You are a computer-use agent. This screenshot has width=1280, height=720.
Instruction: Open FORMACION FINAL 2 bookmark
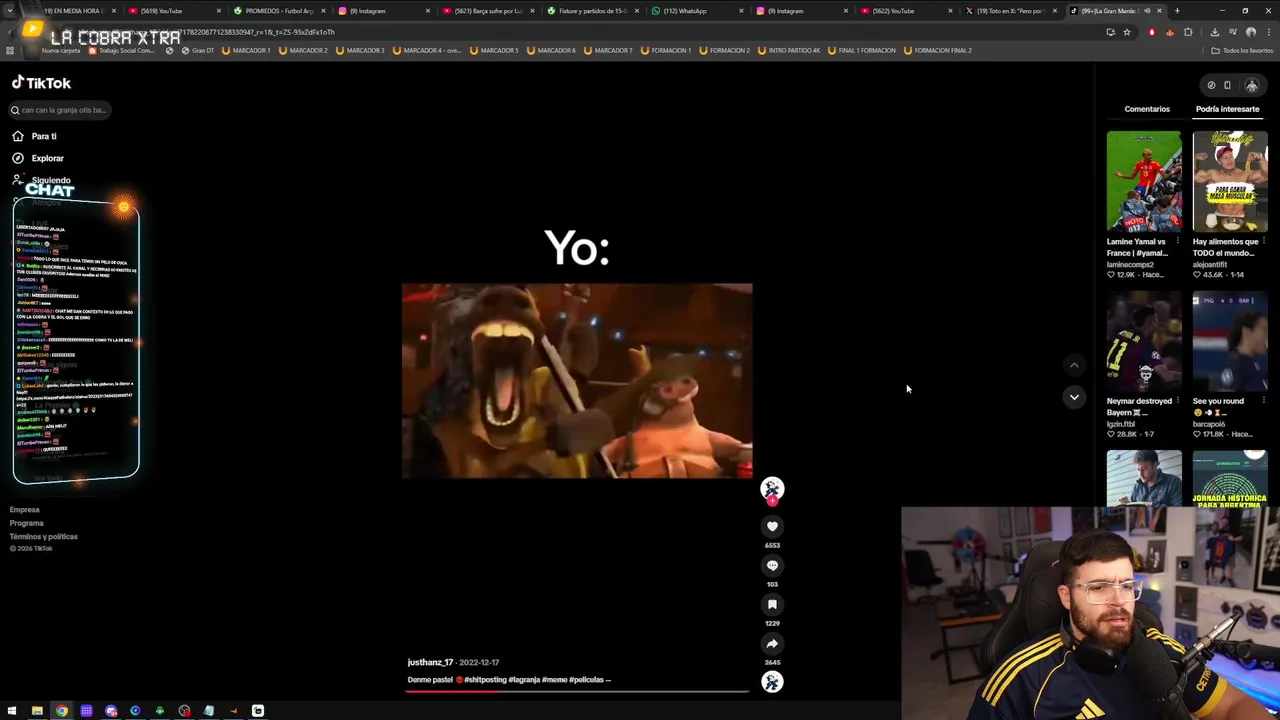coord(937,50)
